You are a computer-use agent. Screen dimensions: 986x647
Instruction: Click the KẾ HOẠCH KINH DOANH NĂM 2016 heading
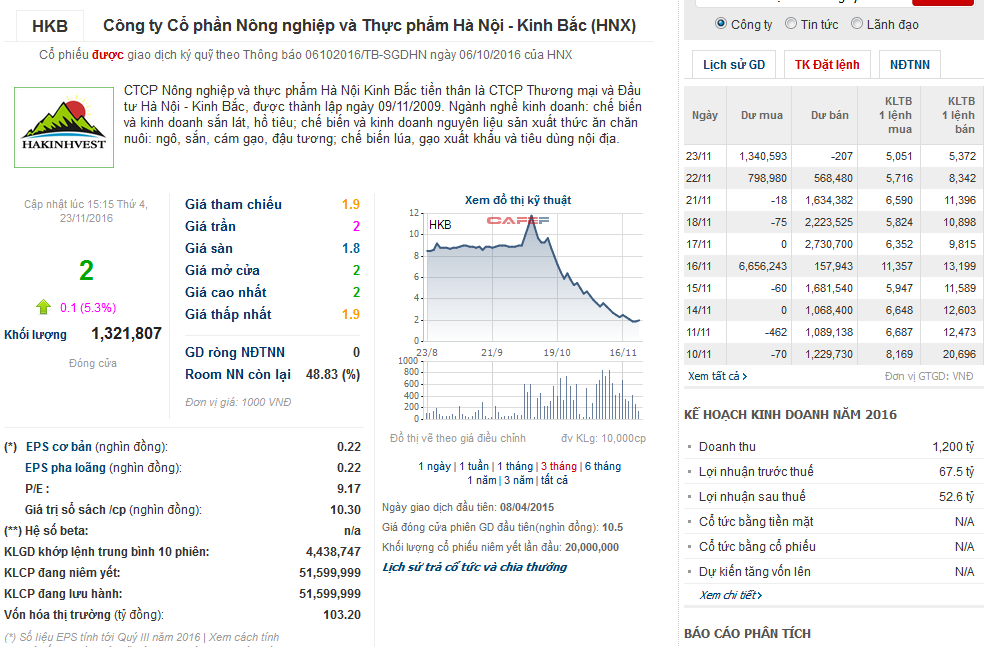pyautogui.click(x=790, y=414)
